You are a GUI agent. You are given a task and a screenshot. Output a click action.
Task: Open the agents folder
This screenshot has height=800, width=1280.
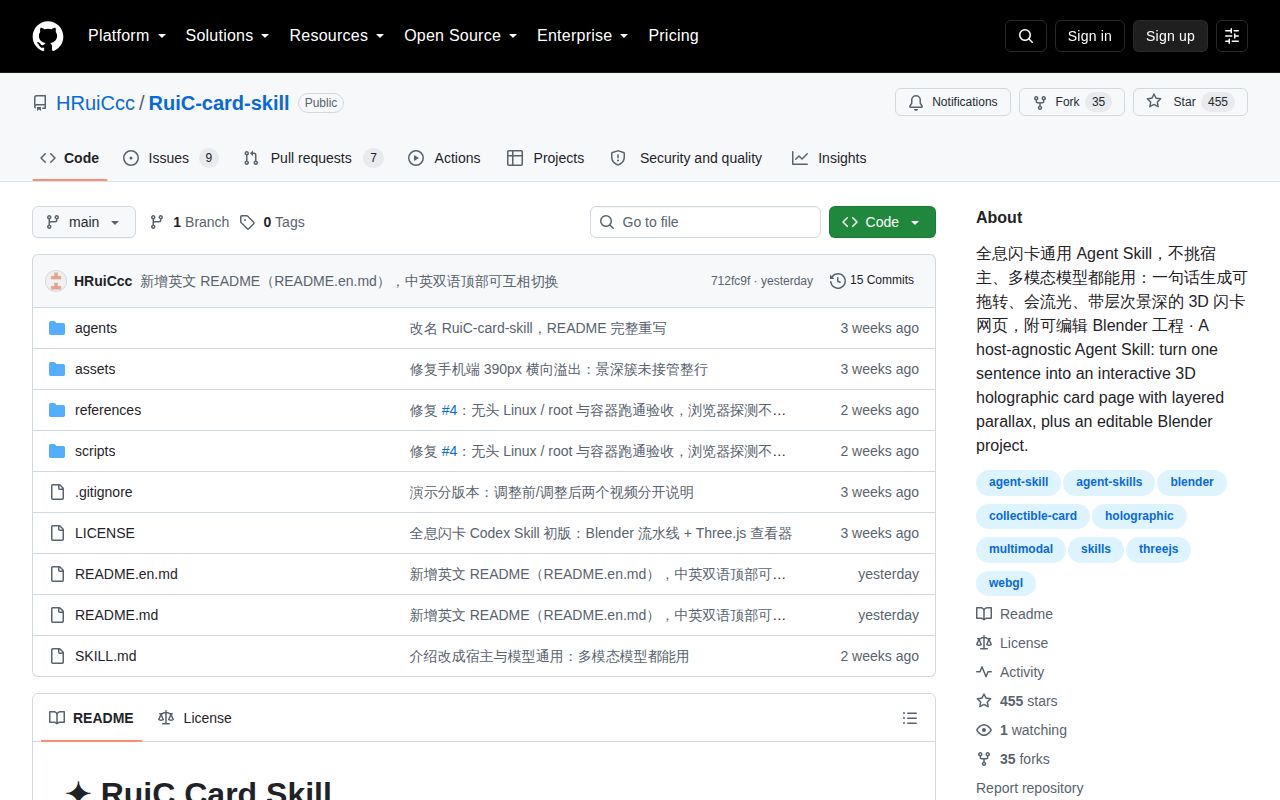(96, 328)
